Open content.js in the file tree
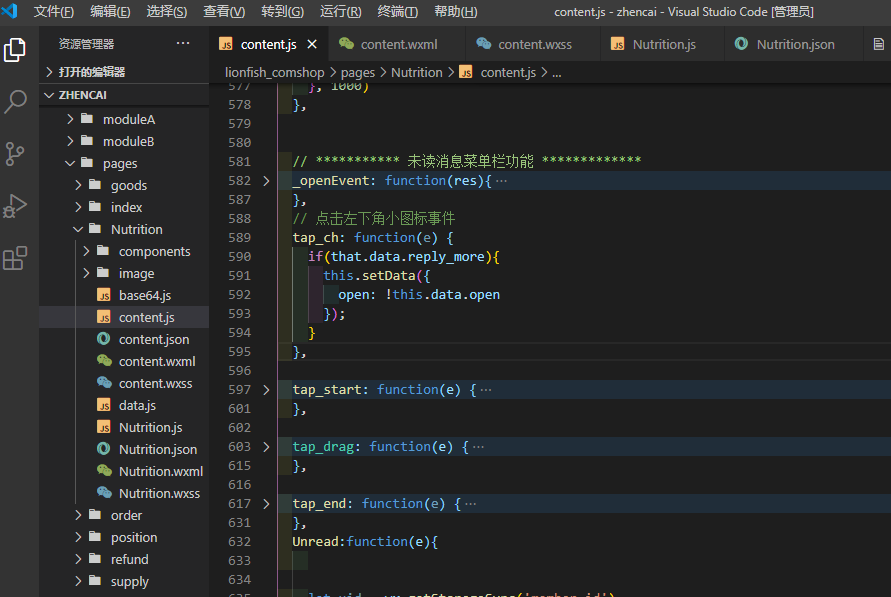The image size is (891, 597). click(124, 318)
